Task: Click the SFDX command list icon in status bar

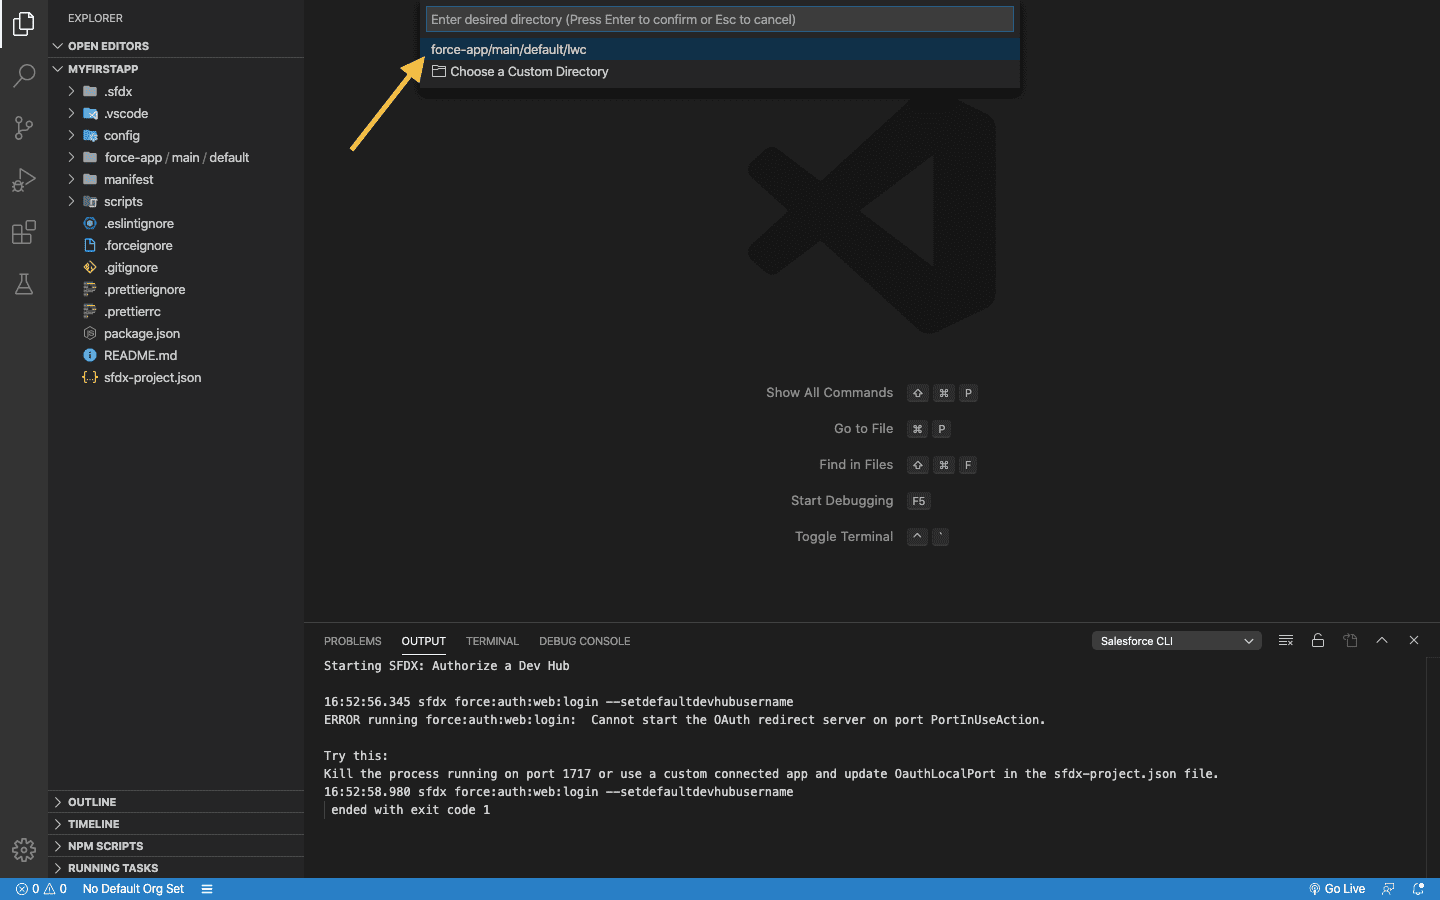Action: 207,889
